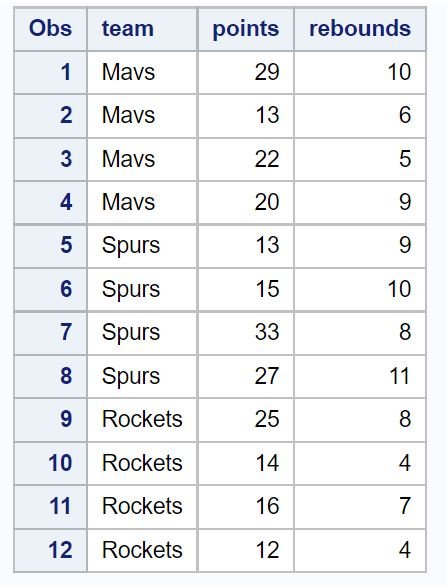Click the points column header
Screen dimensions: 447x587
click(x=246, y=29)
